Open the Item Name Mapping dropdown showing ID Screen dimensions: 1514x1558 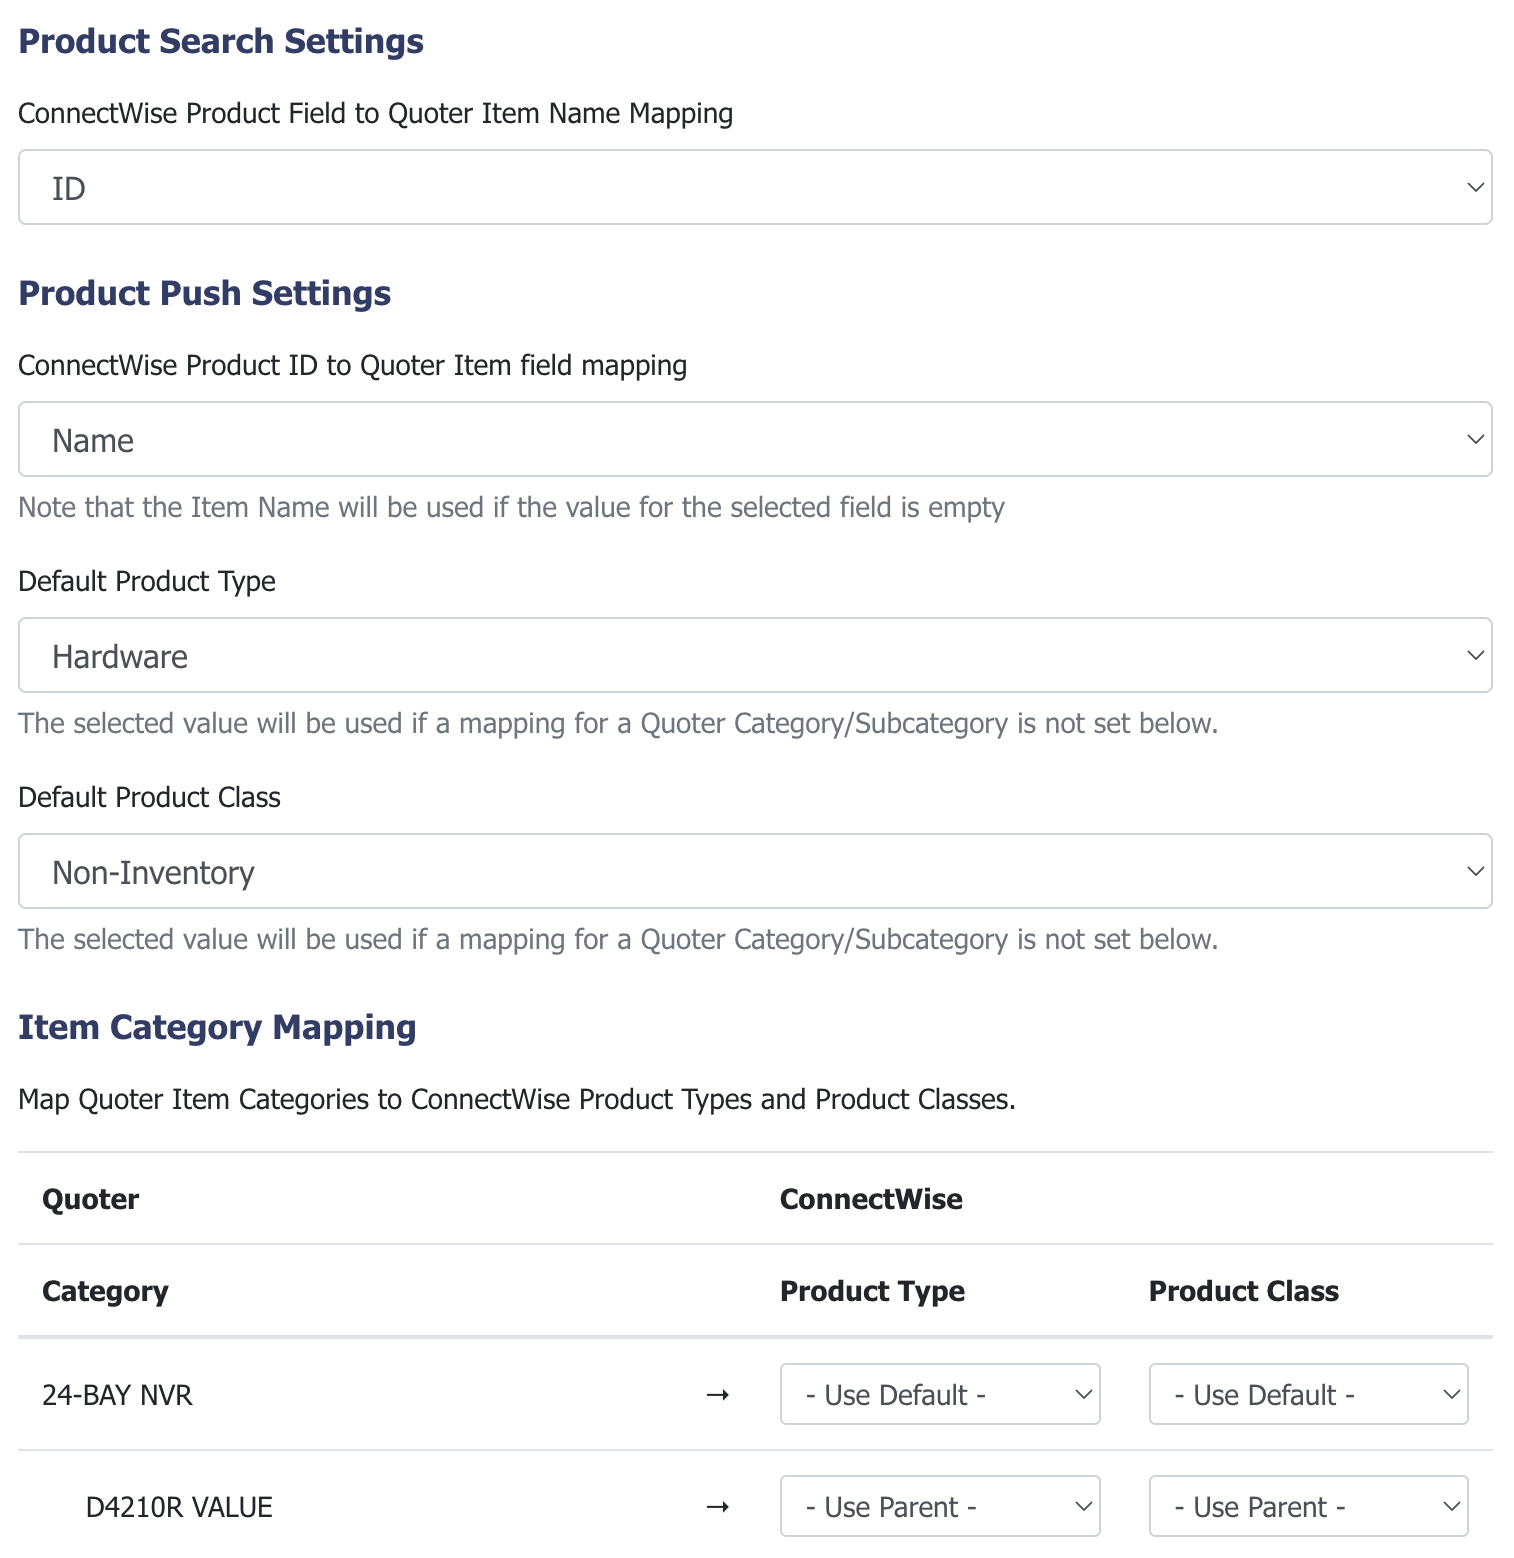coord(755,187)
